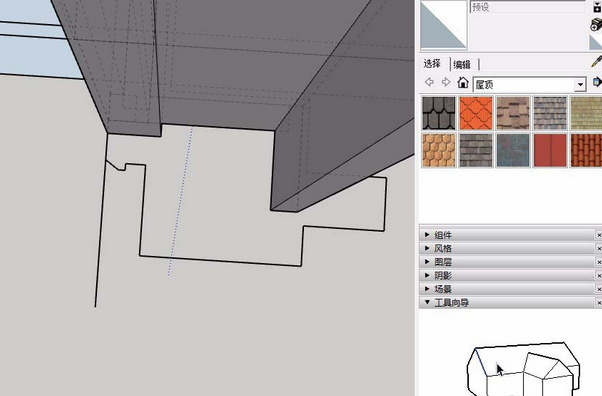
Task: Go to home materials in model icon
Action: (x=463, y=82)
